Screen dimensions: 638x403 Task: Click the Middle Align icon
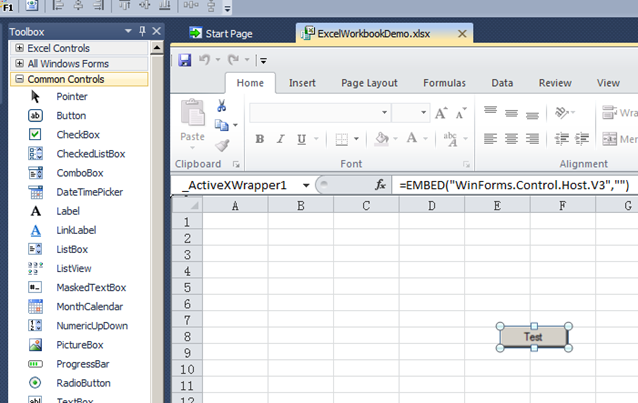coord(511,113)
